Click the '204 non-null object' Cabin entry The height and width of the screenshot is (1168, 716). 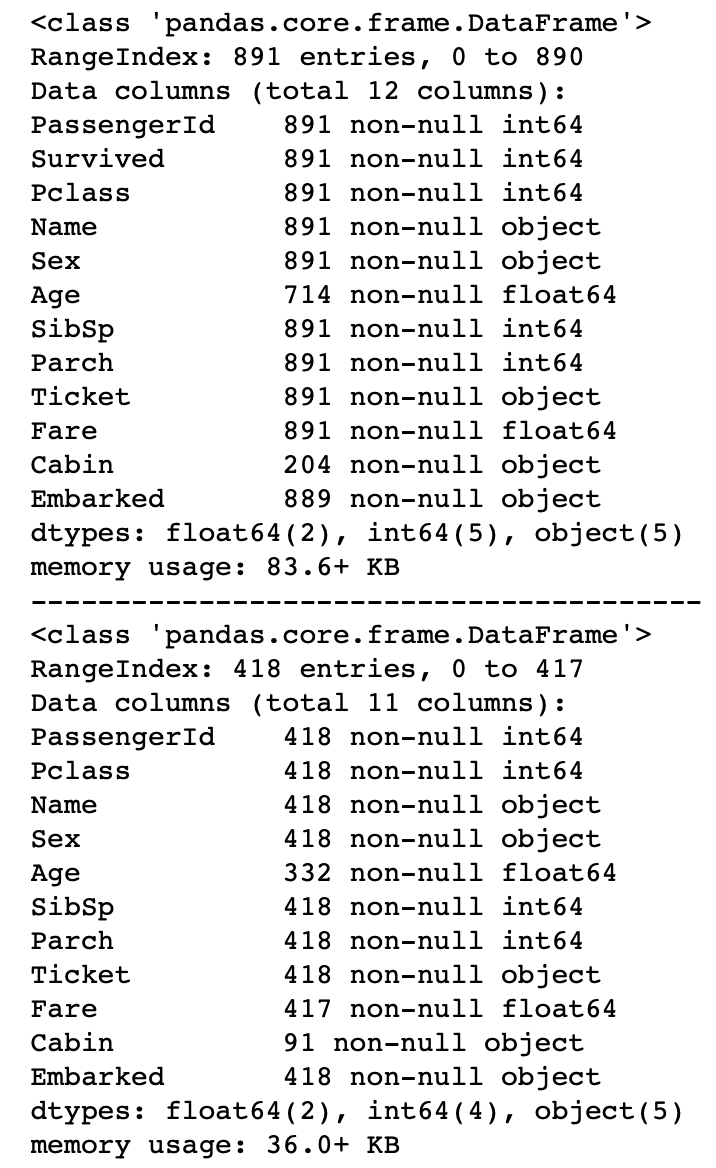[x=441, y=465]
